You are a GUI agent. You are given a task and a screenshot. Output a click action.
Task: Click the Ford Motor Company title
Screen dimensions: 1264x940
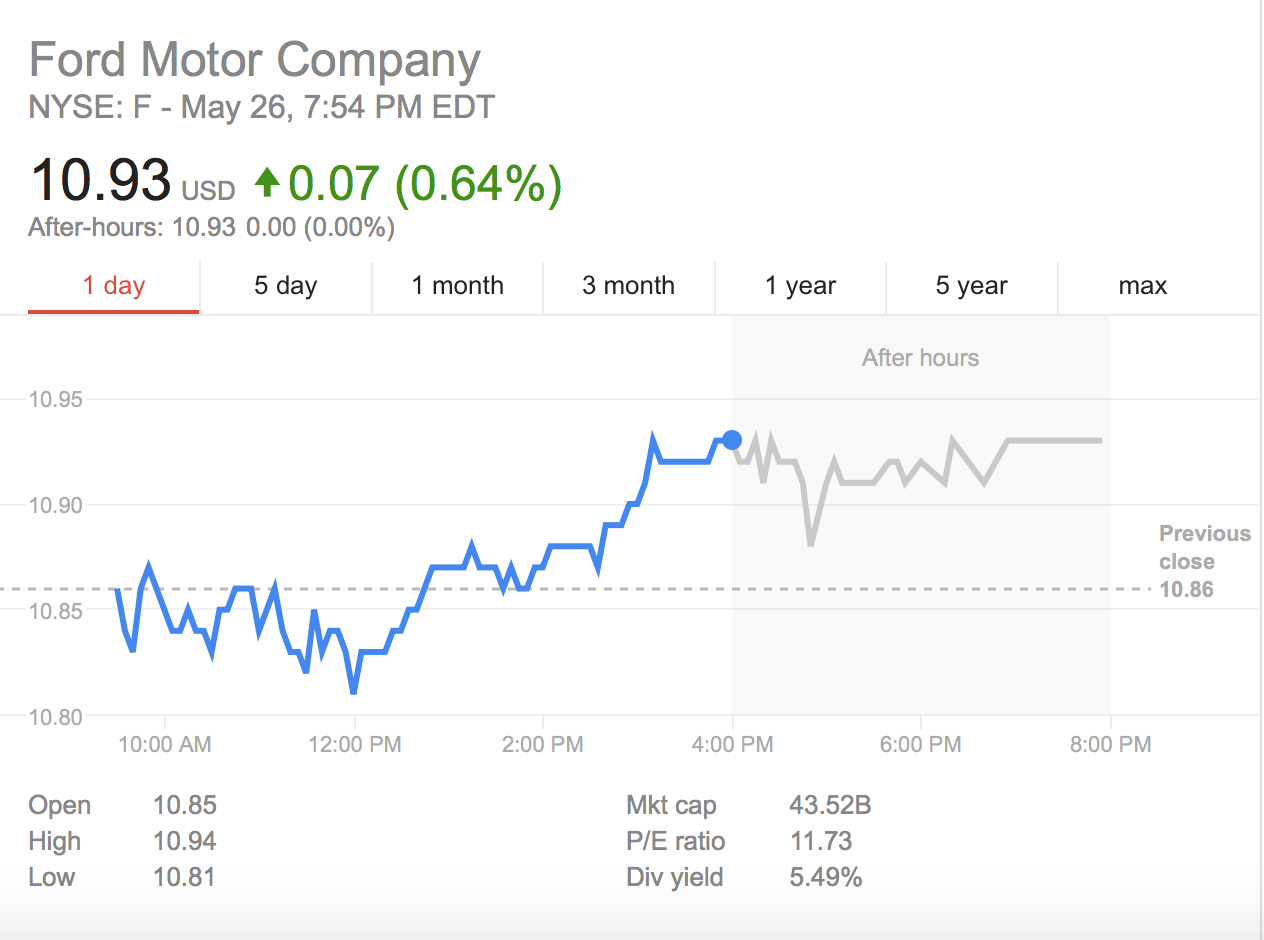[255, 60]
